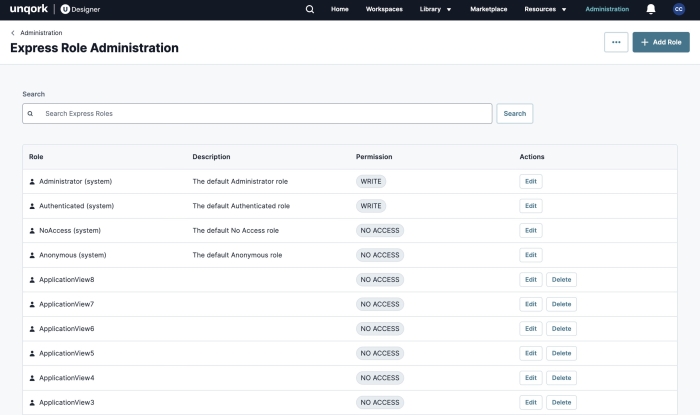The image size is (700, 415).
Task: Open Administration in top navigation
Action: point(607,9)
